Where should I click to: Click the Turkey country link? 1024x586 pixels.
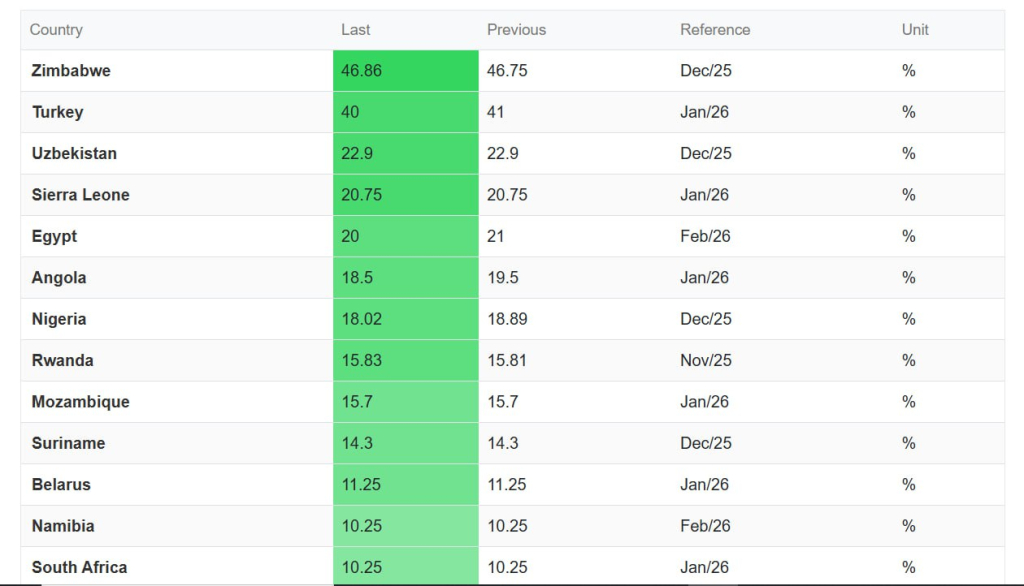click(57, 112)
